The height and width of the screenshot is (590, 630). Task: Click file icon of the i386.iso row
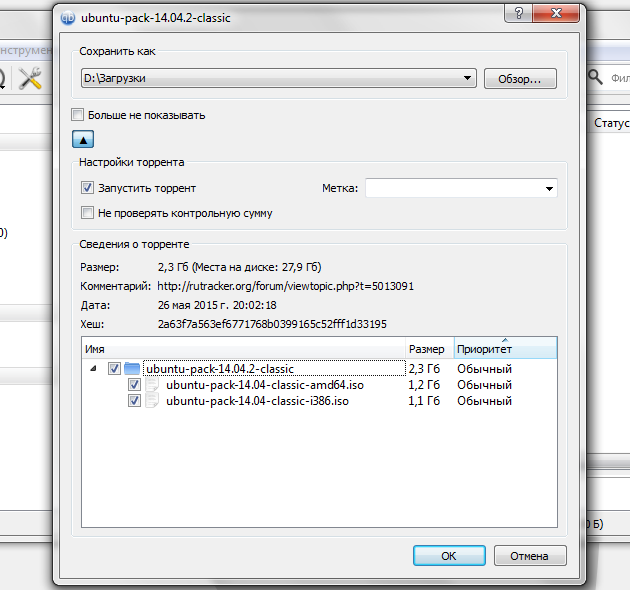click(152, 401)
